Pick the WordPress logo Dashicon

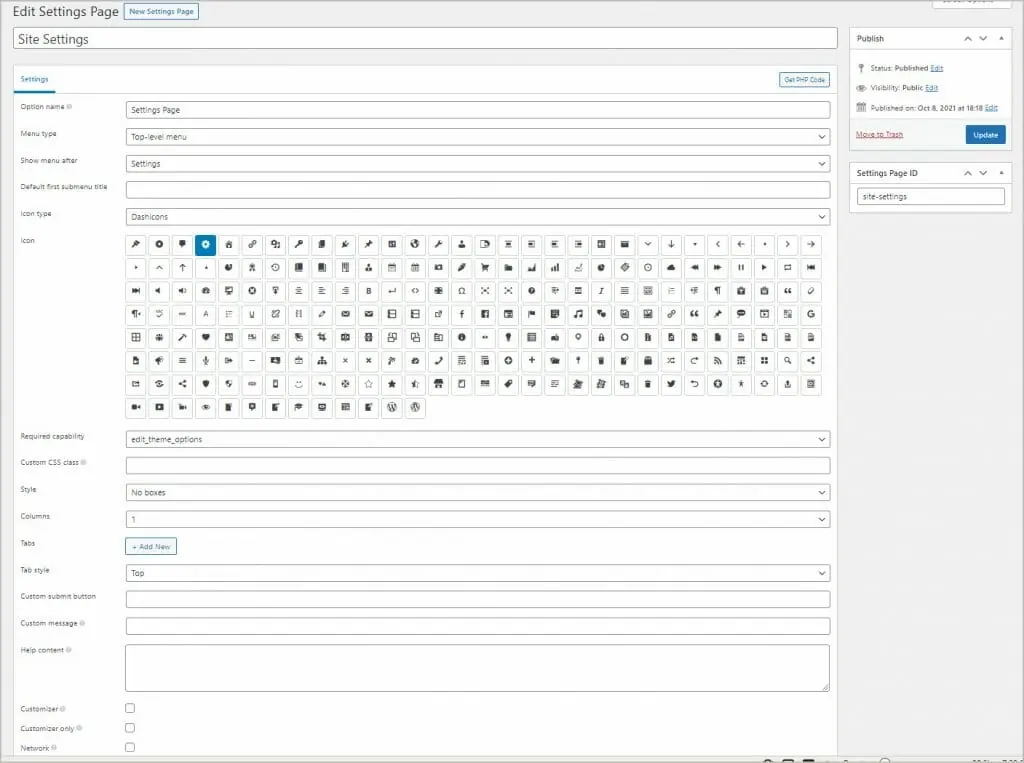click(391, 408)
